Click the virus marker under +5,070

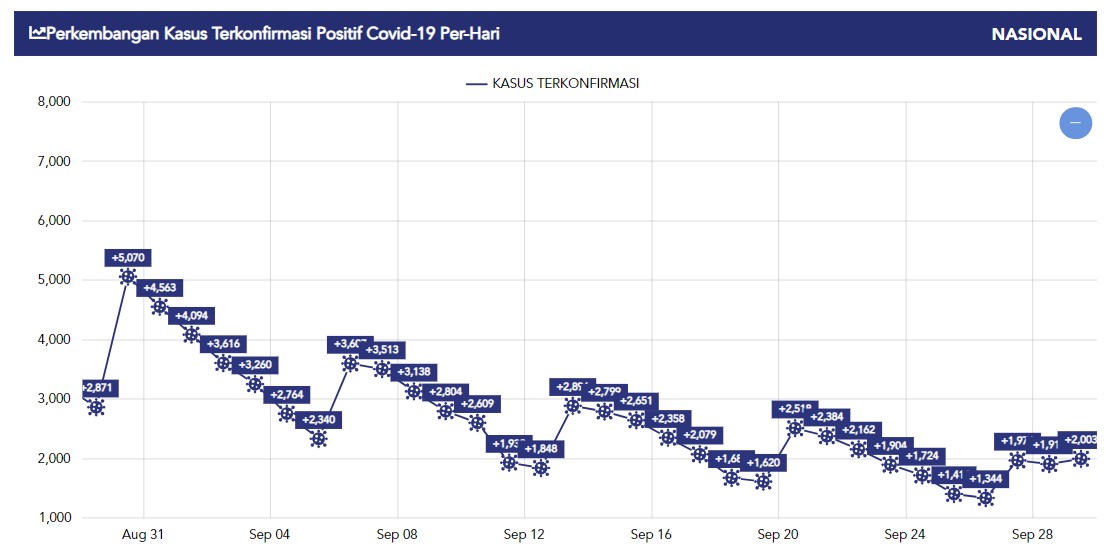pyautogui.click(x=128, y=277)
